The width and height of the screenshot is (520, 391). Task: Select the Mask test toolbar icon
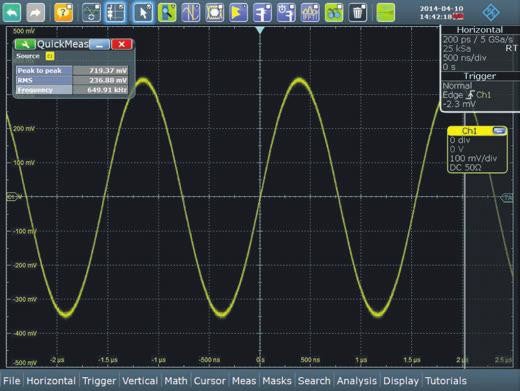point(215,13)
